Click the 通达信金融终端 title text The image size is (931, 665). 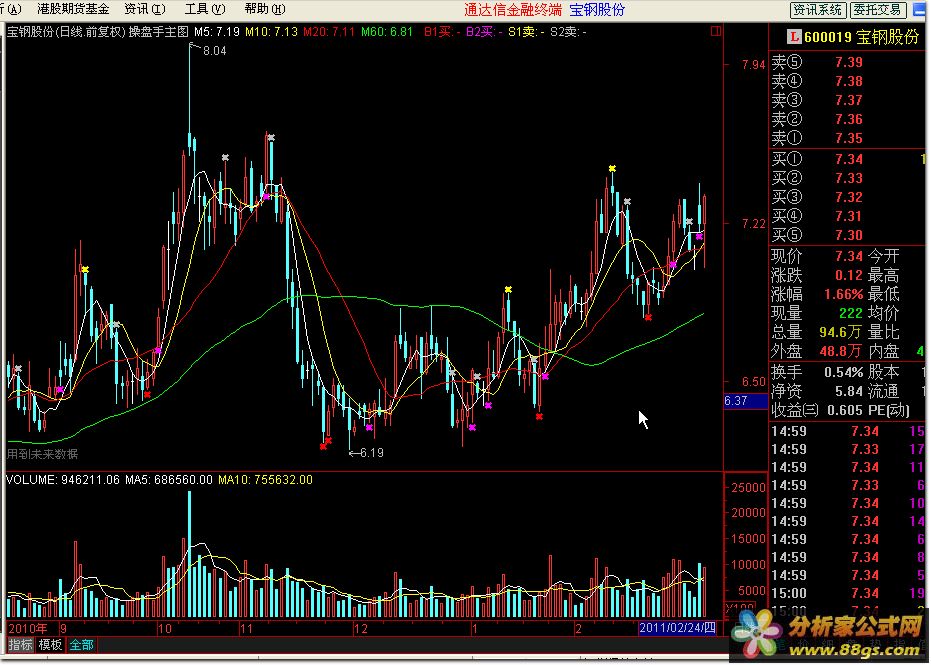[x=512, y=10]
